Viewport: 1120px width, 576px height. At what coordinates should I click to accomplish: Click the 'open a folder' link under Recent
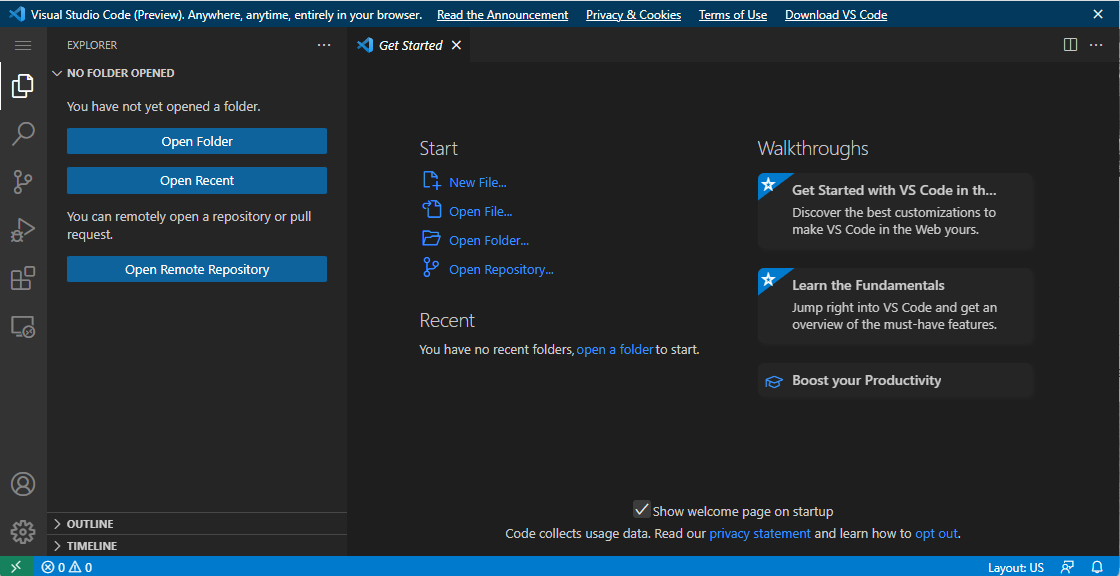click(x=615, y=349)
